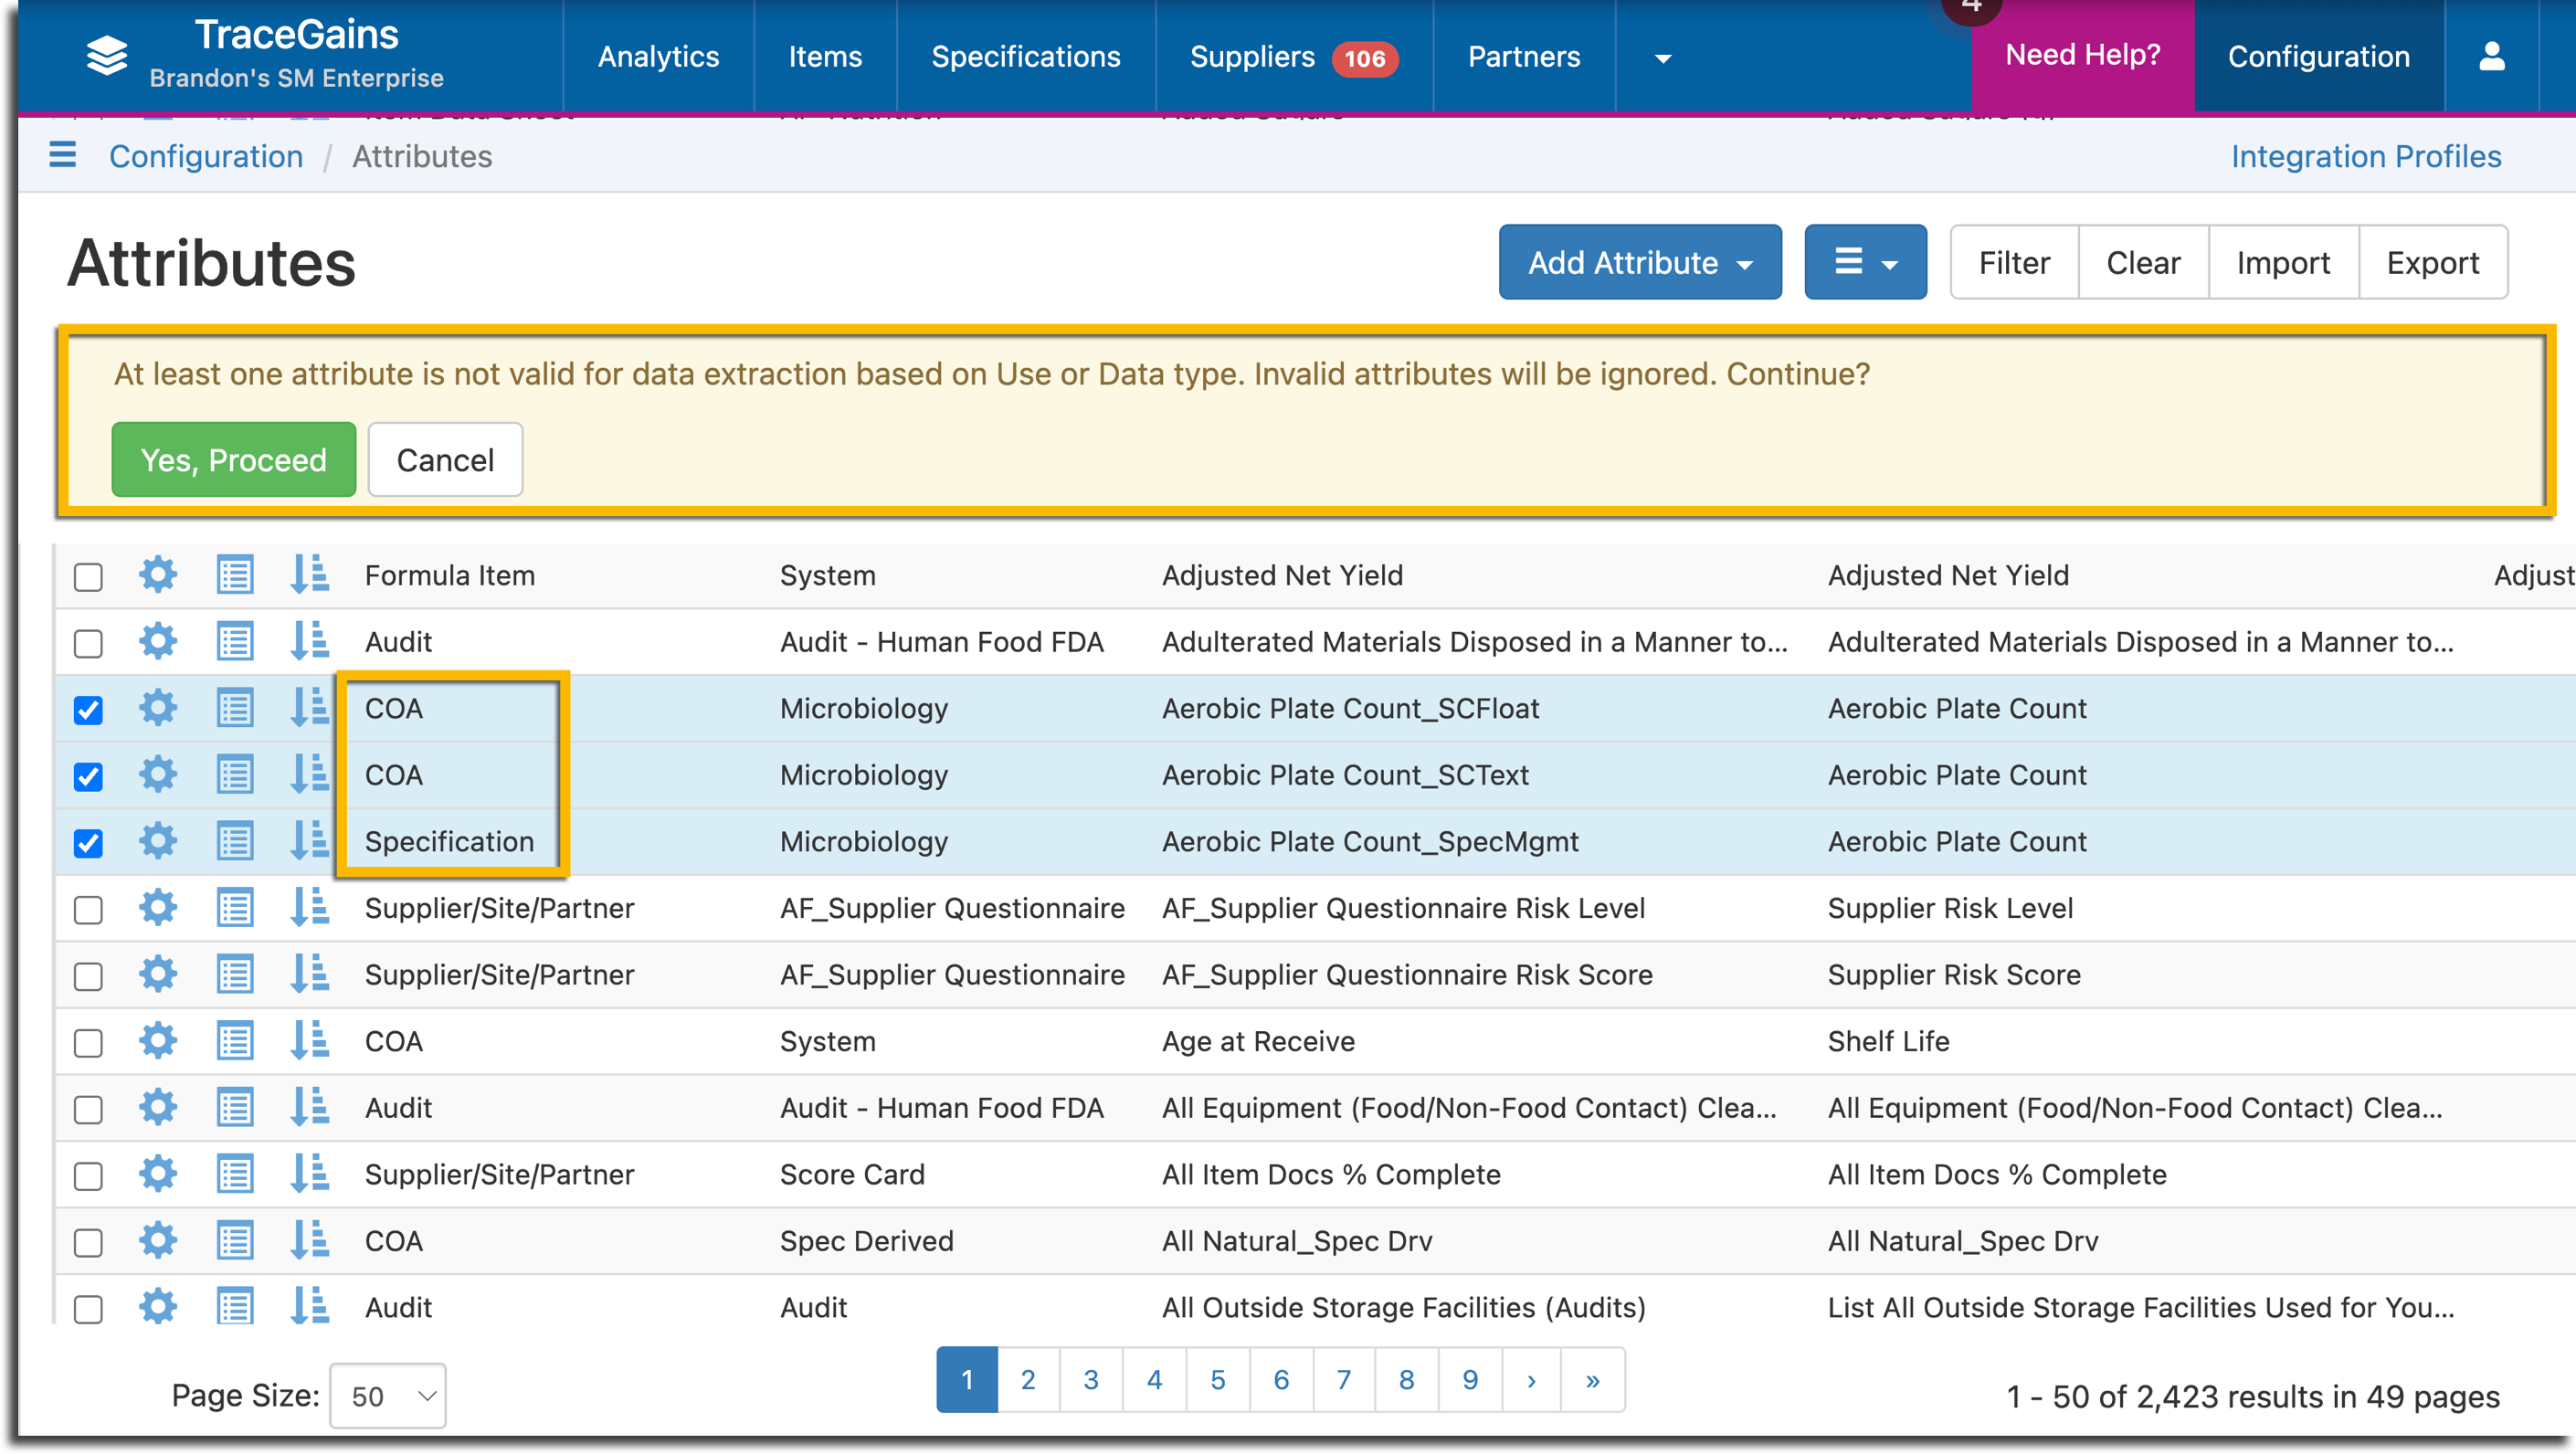Click the Export button

point(2433,262)
